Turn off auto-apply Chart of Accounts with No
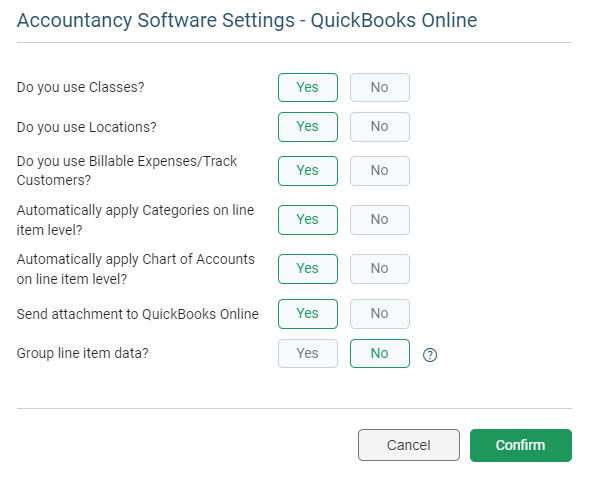 point(380,269)
